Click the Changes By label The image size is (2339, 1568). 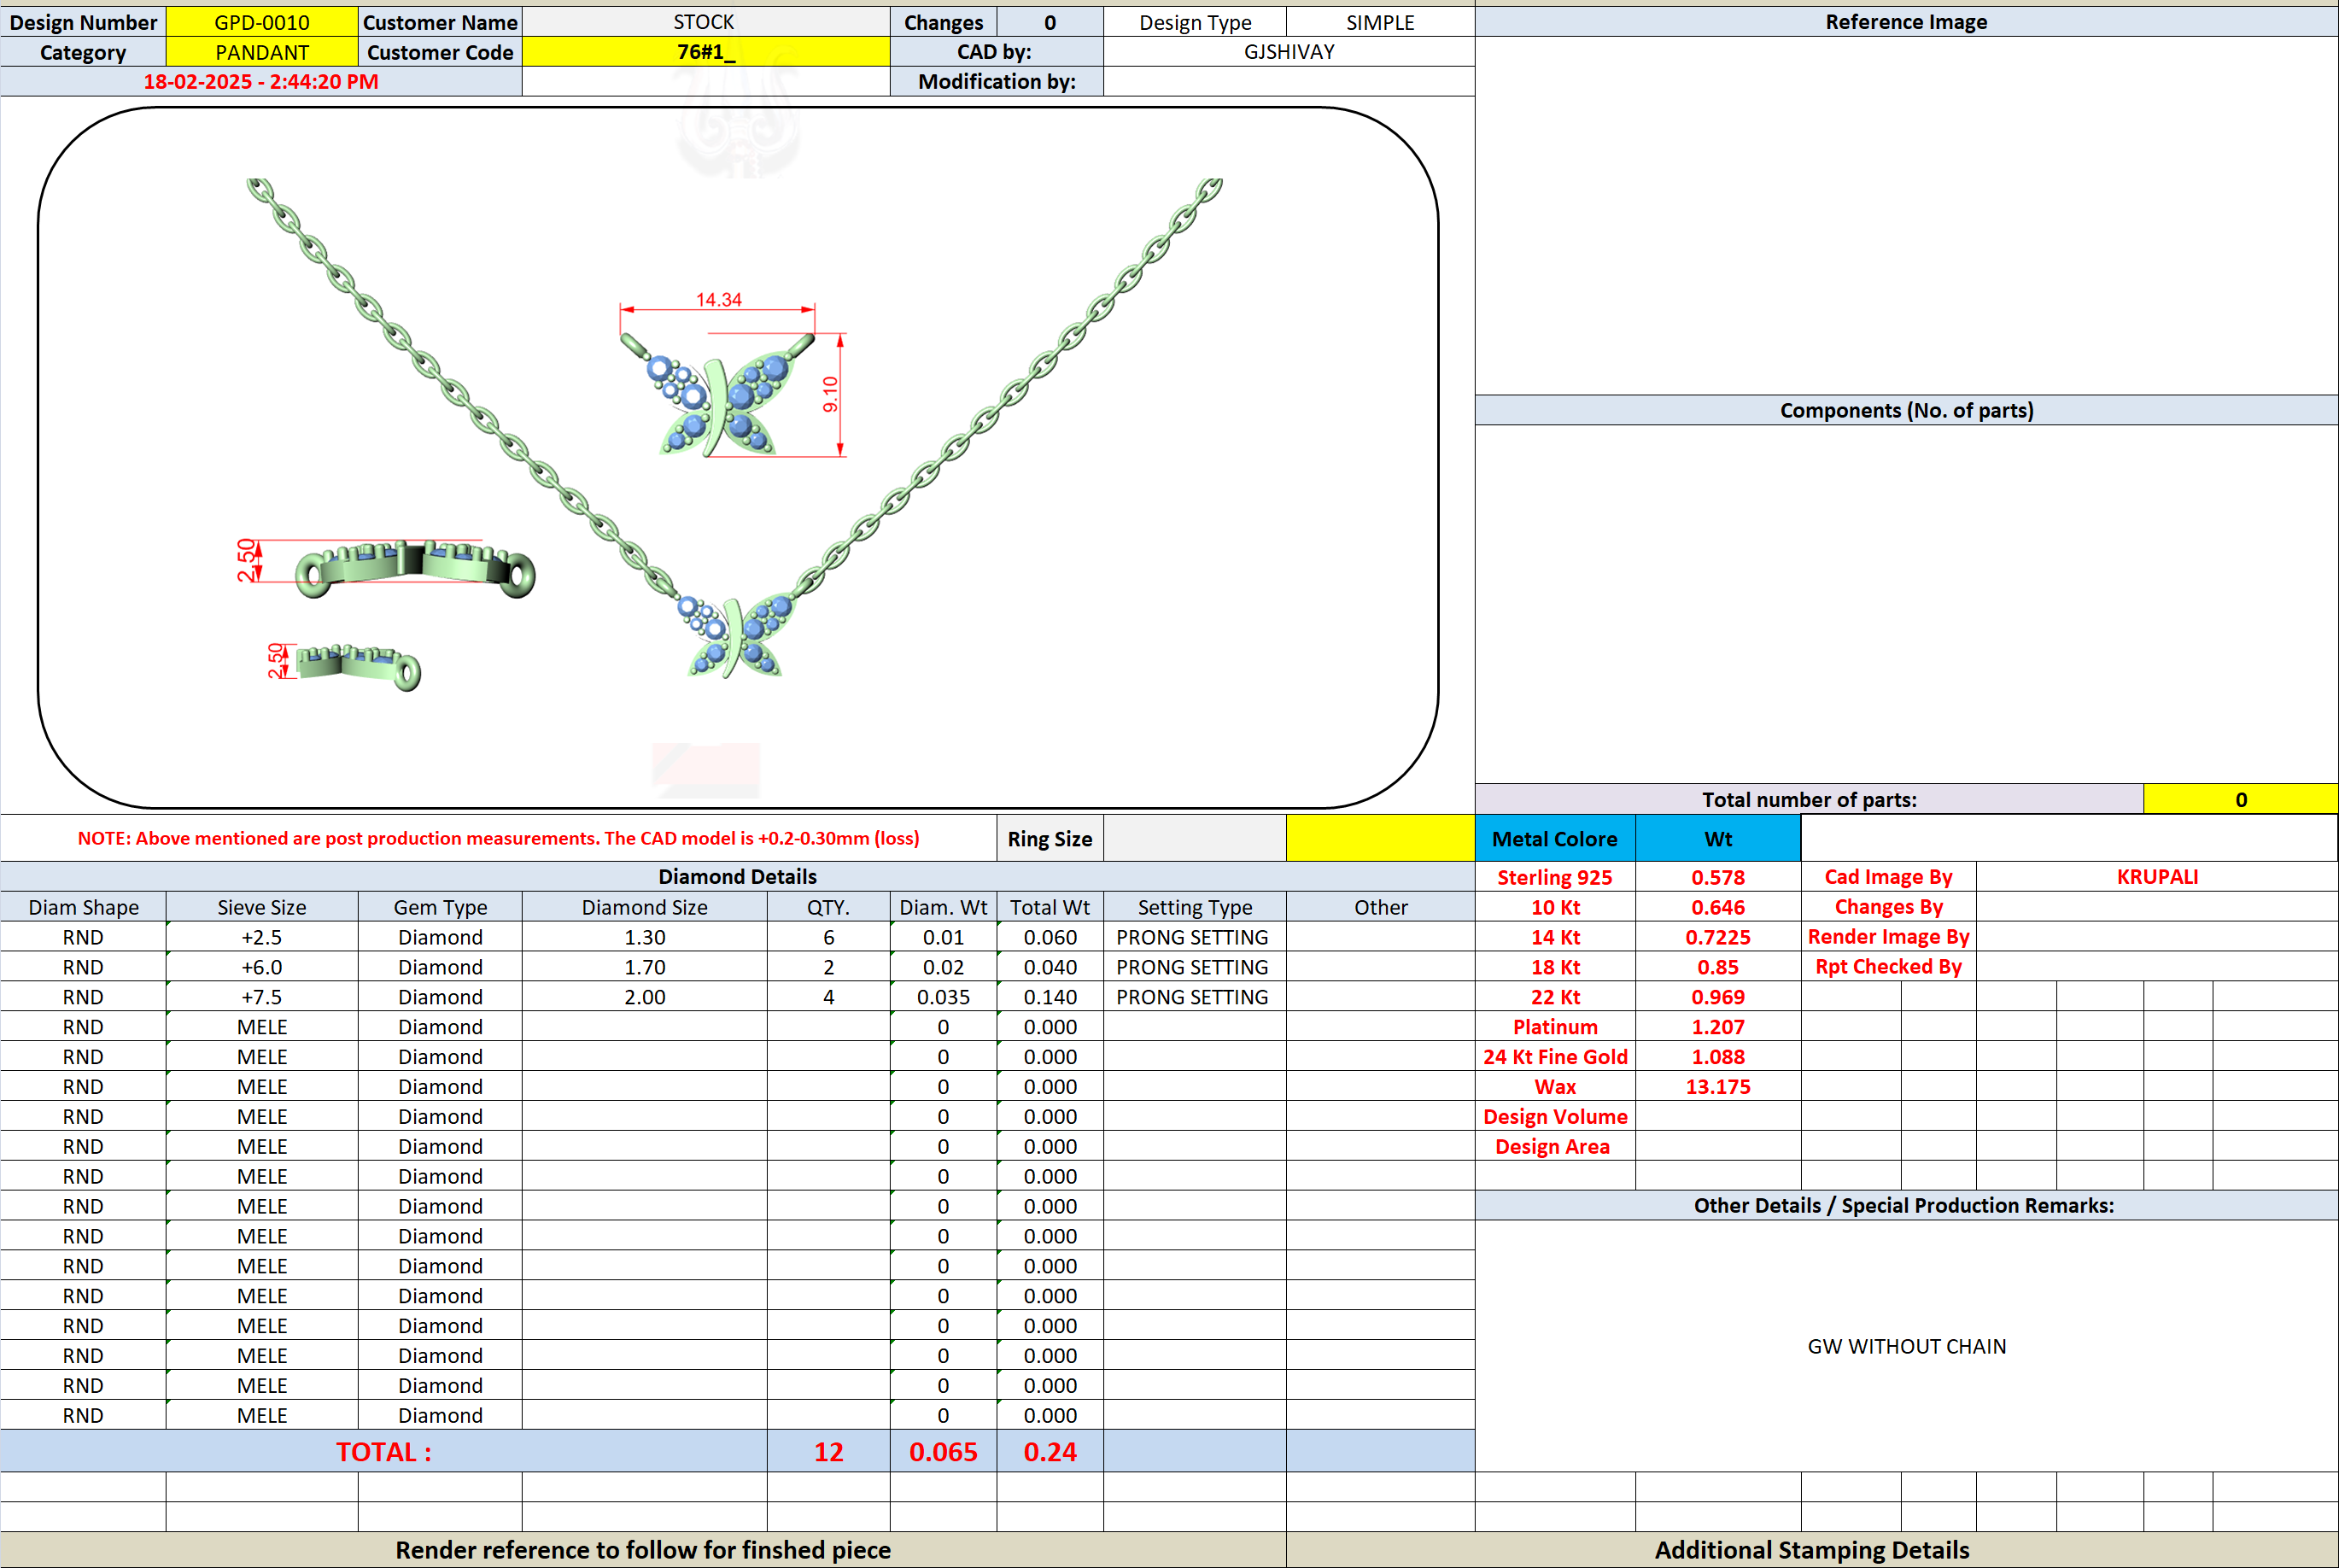(1888, 907)
